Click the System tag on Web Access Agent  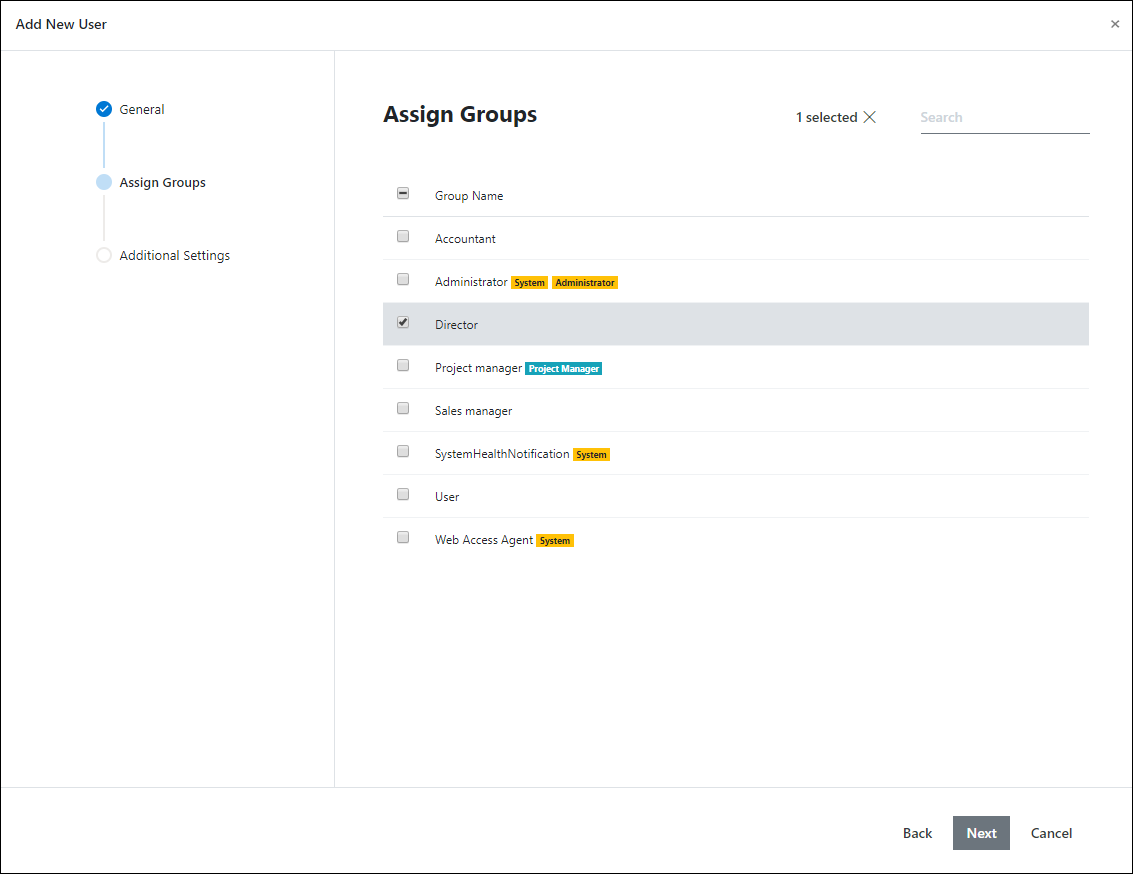point(555,540)
